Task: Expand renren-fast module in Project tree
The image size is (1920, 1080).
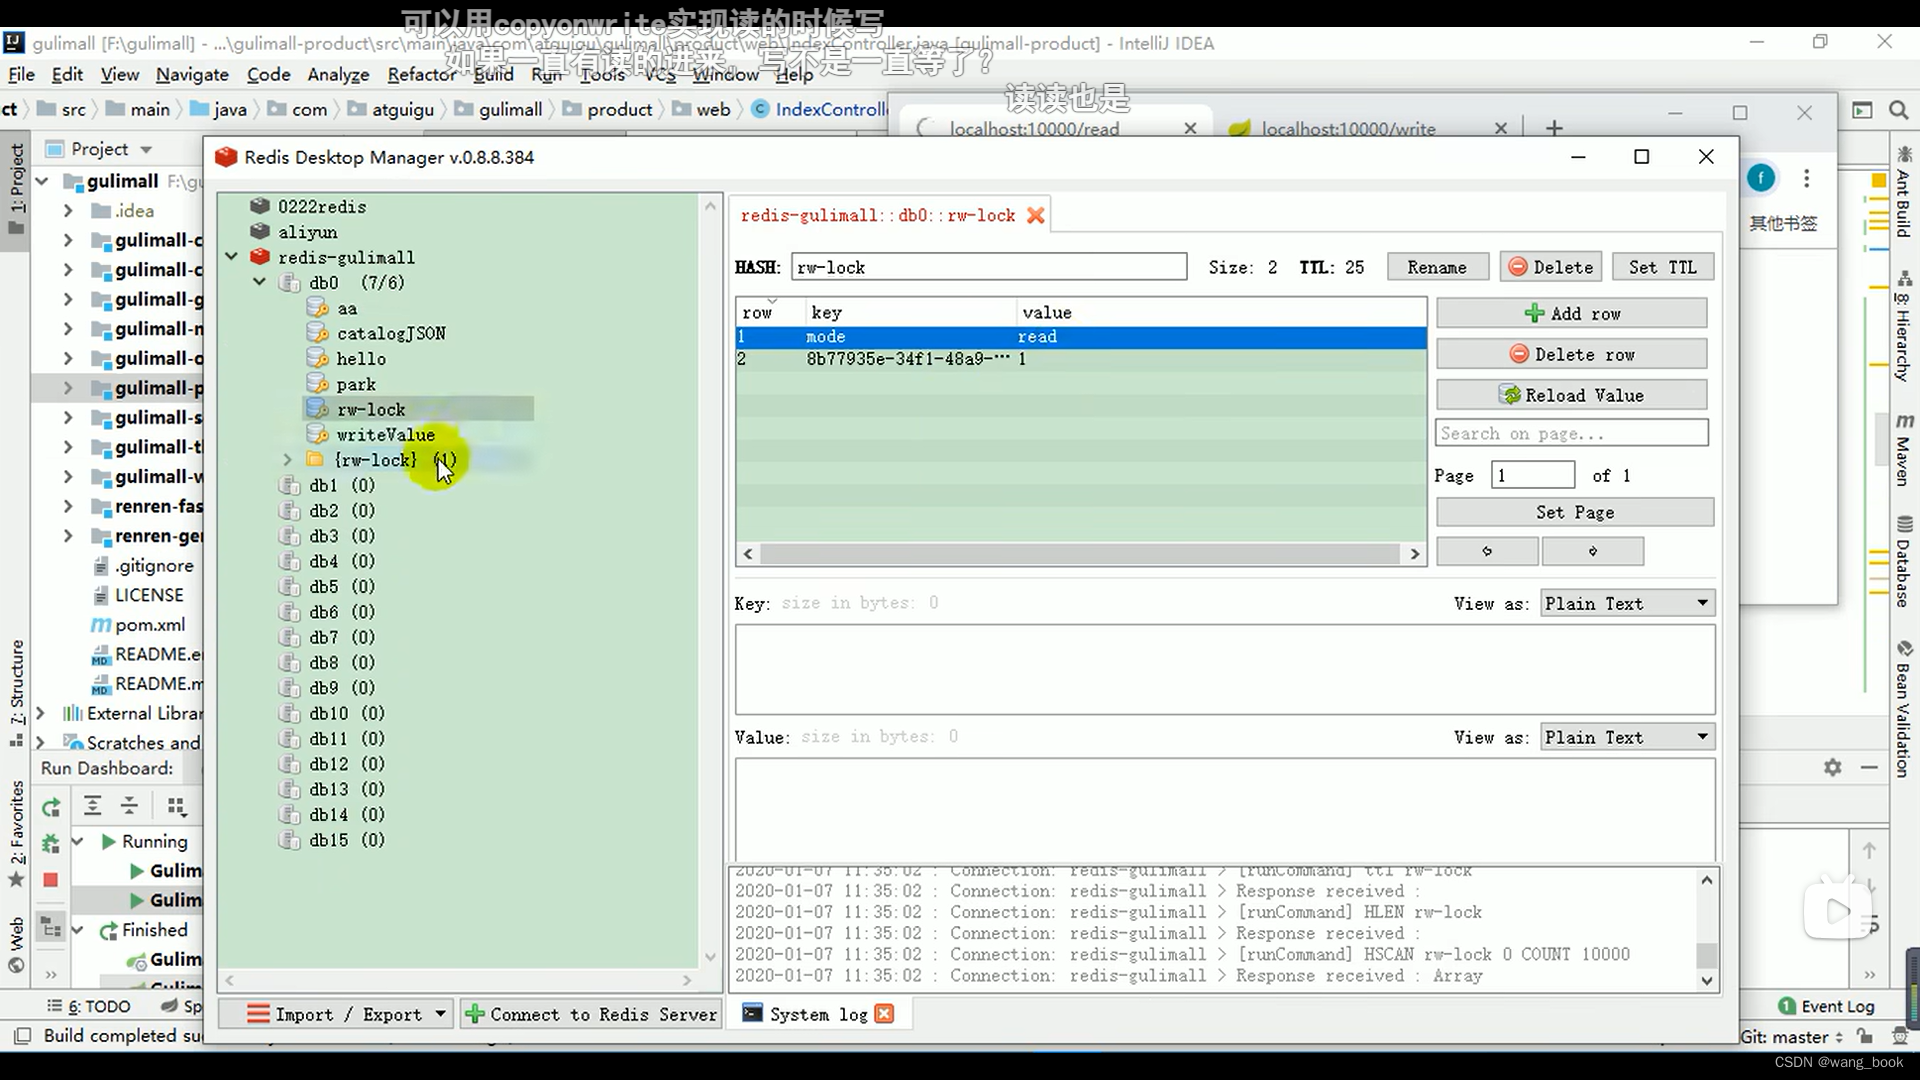Action: click(67, 507)
